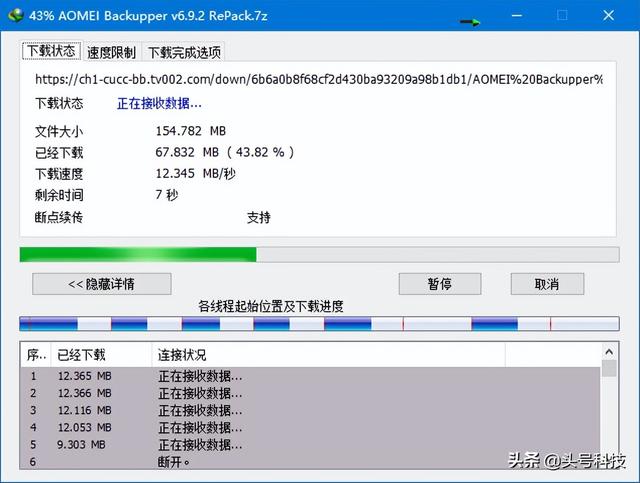Click the 隐藏详情 button
Screen dimensions: 640x483
(x=102, y=284)
